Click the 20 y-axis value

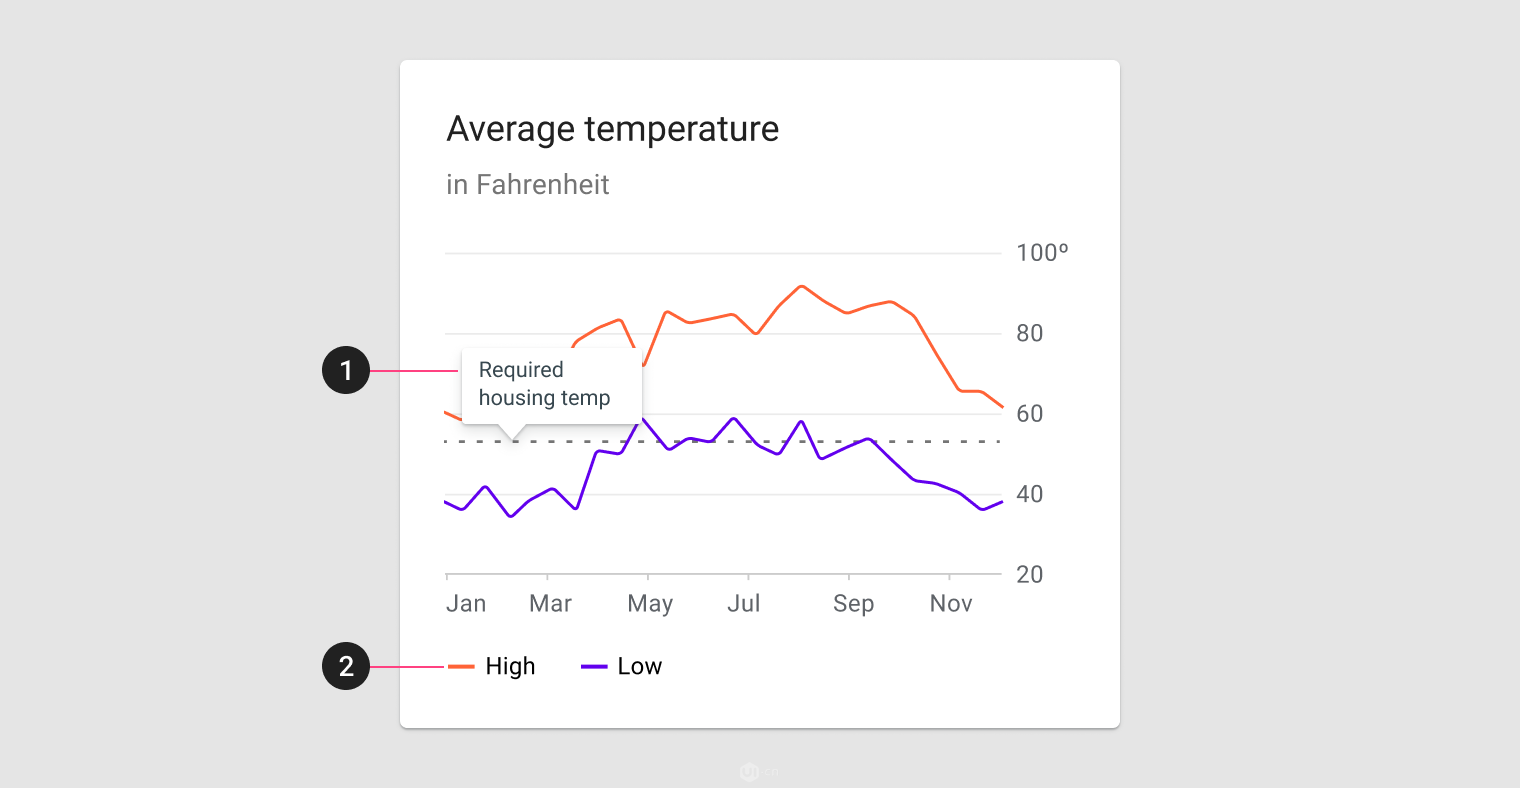pos(1030,575)
